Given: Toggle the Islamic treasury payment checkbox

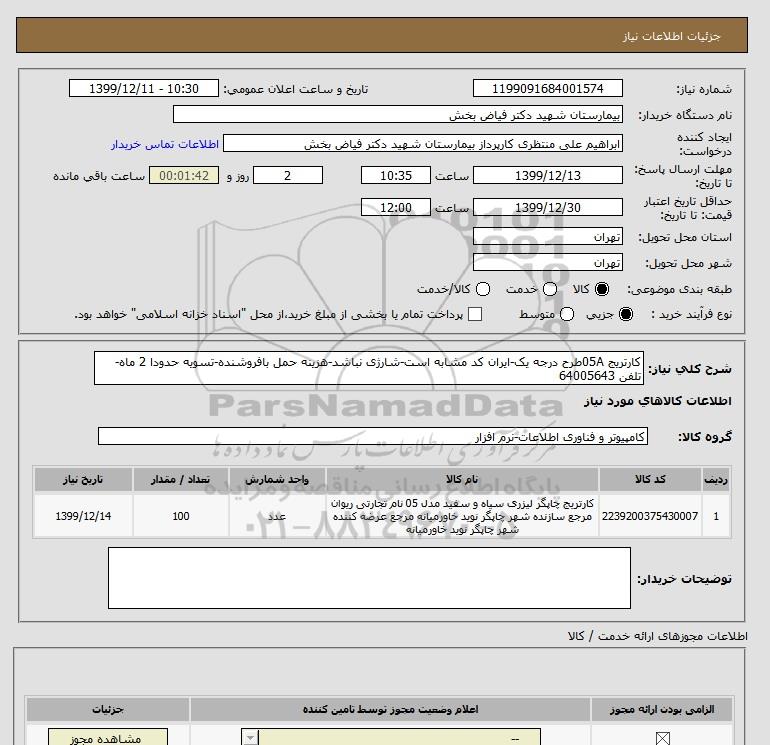Looking at the screenshot, I should point(475,314).
